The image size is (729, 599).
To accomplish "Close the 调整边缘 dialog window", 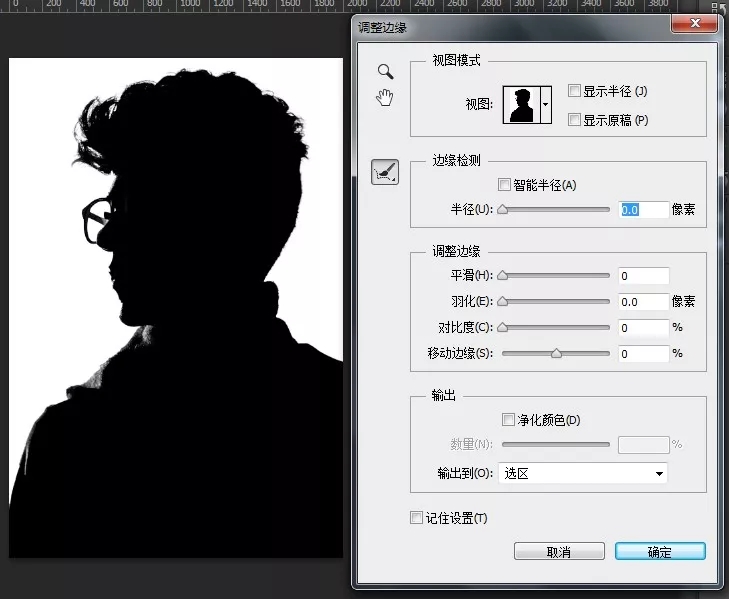I will (x=695, y=23).
